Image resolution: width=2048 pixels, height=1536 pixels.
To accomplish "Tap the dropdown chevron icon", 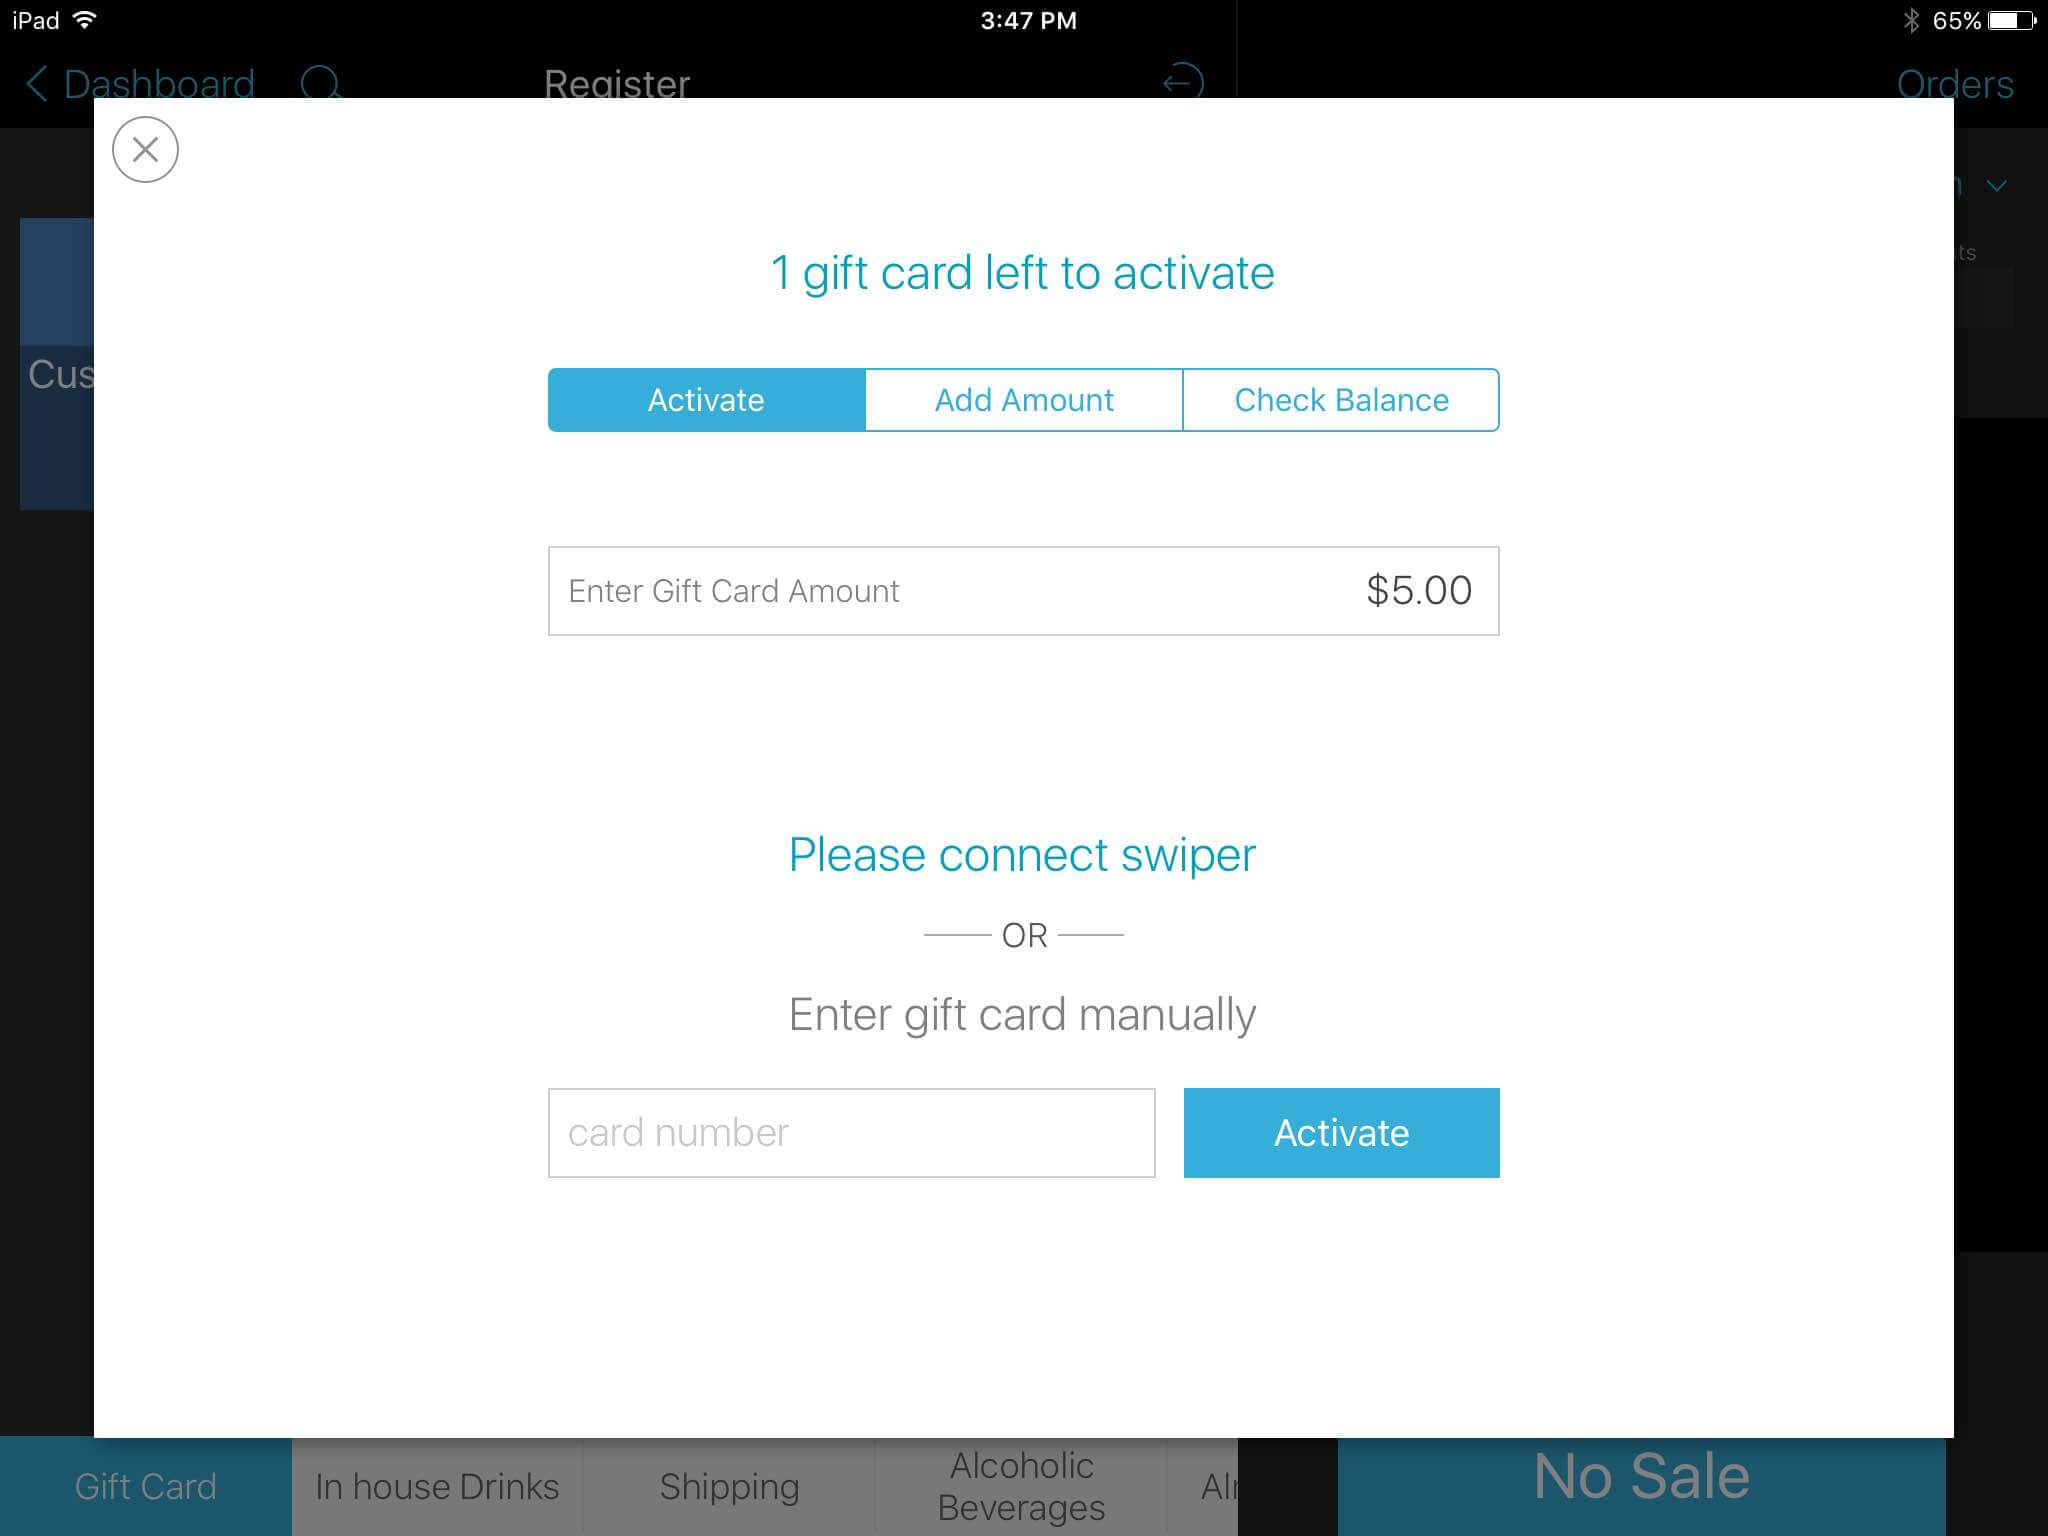I will point(1995,189).
